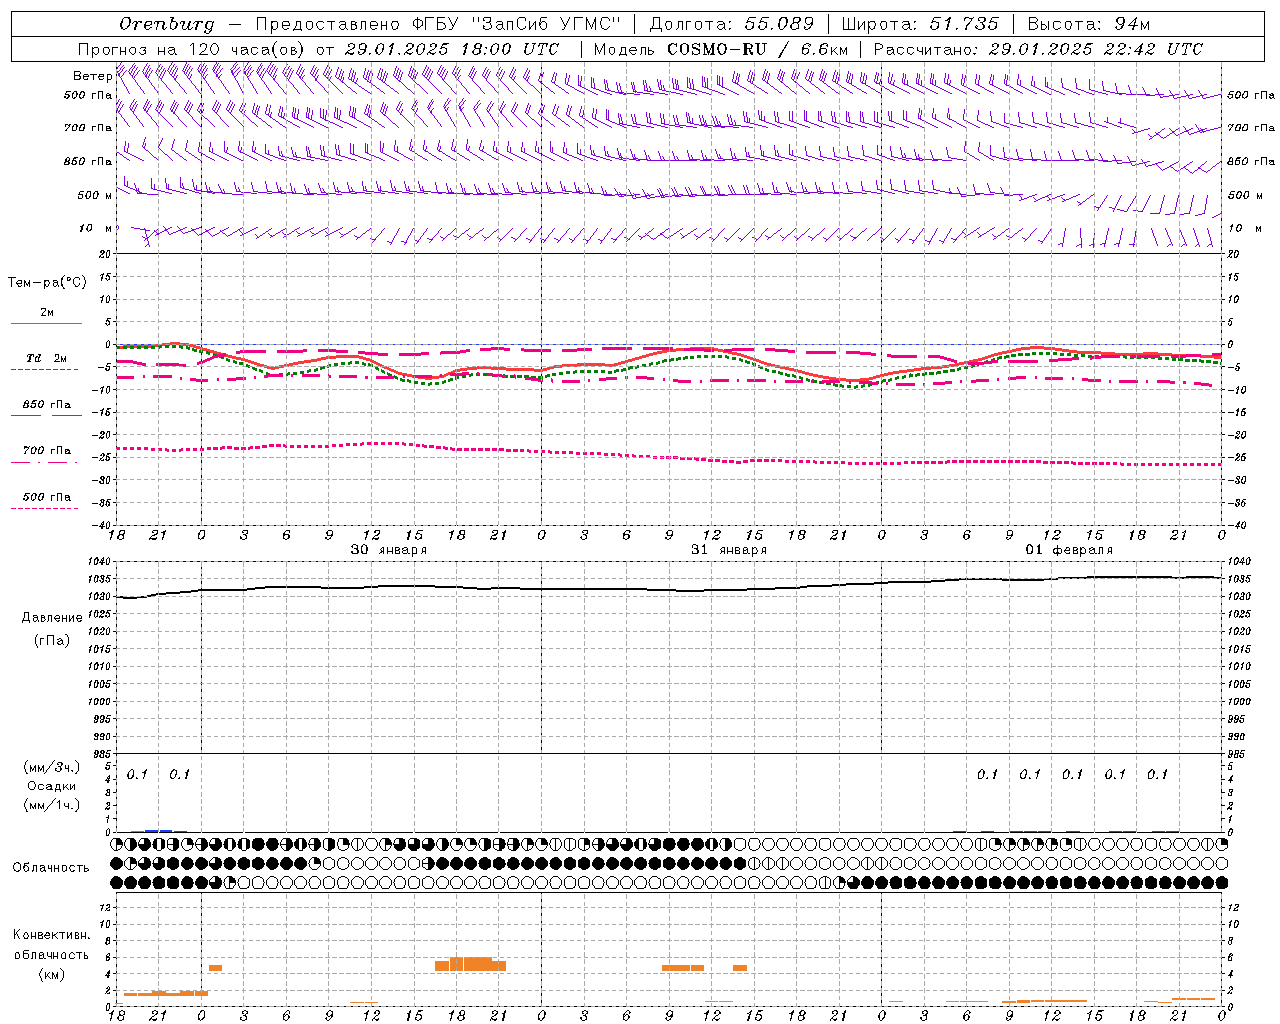Click the line sample under "2м" legend
The height and width of the screenshot is (1024, 1280).
click(x=46, y=323)
